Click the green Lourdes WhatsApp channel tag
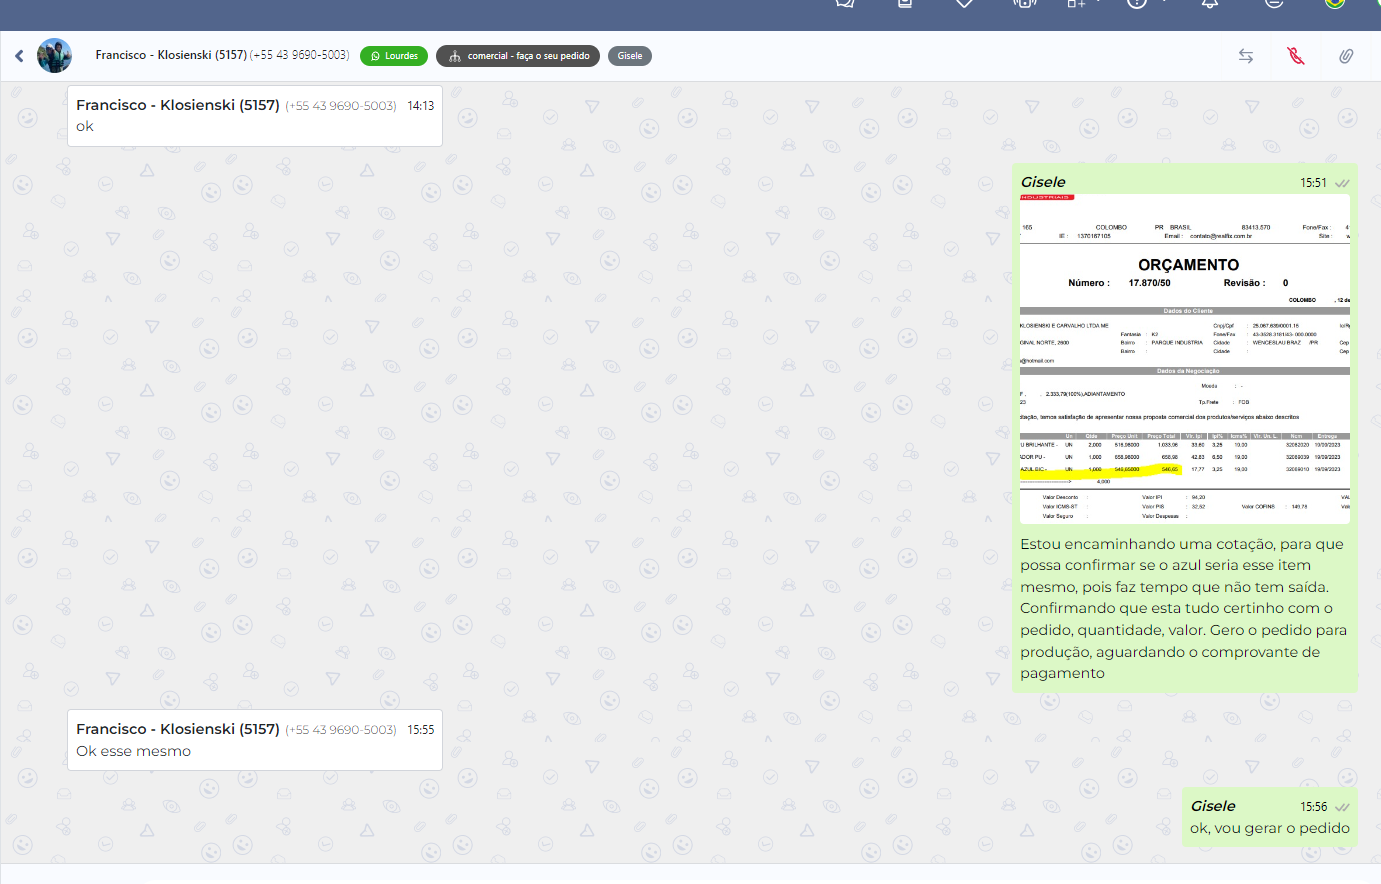Viewport: 1381px width, 884px height. 394,56
